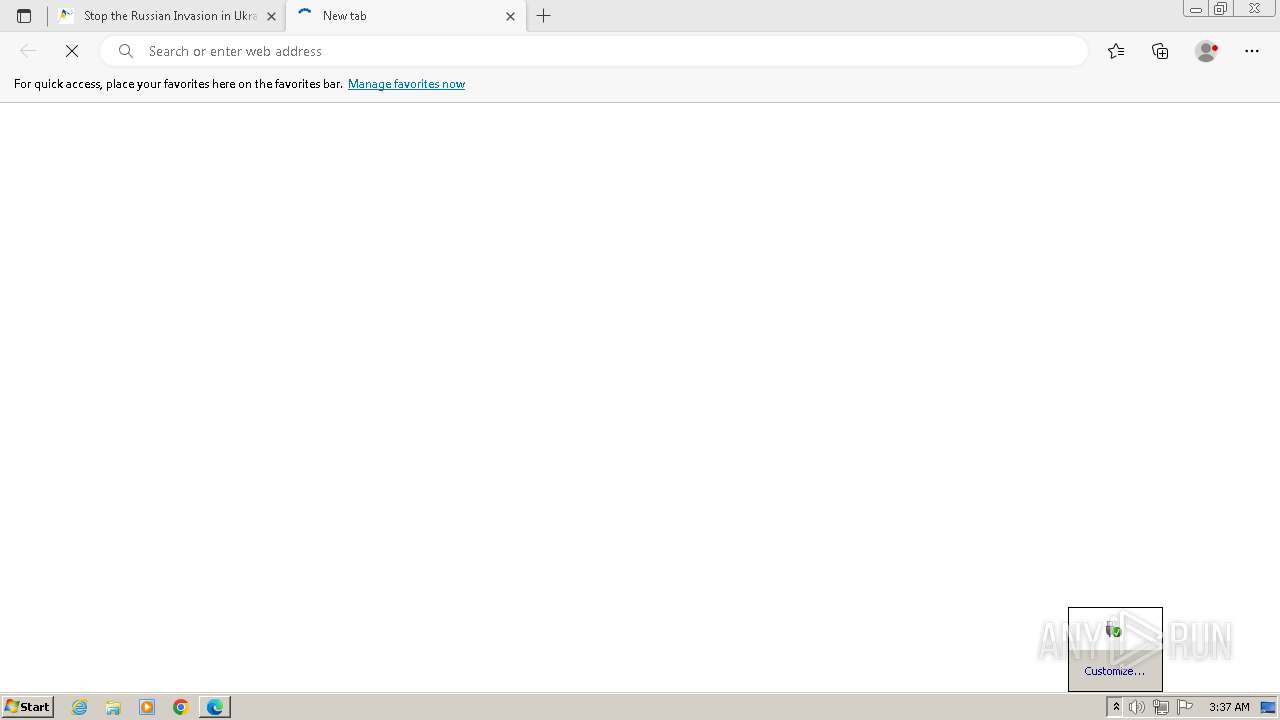Open Windows Media Player on taskbar
The height and width of the screenshot is (720, 1280).
point(147,707)
